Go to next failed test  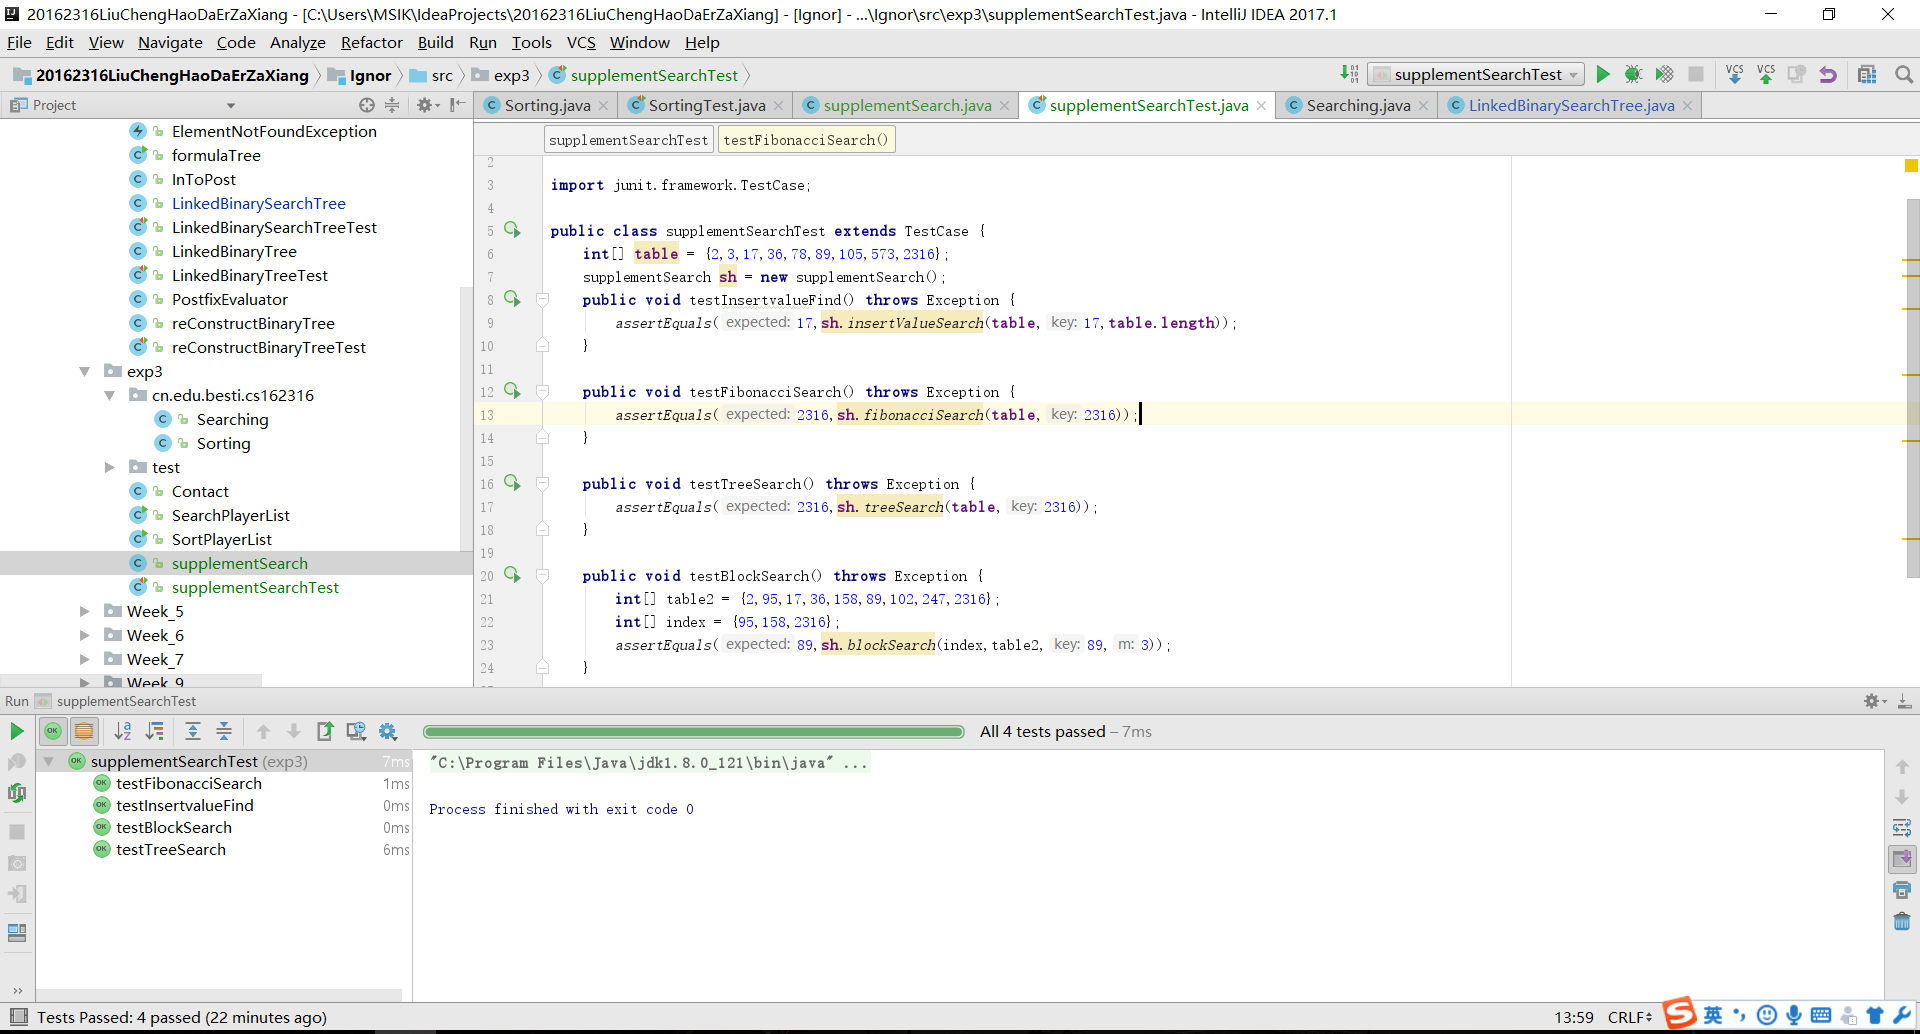[294, 731]
